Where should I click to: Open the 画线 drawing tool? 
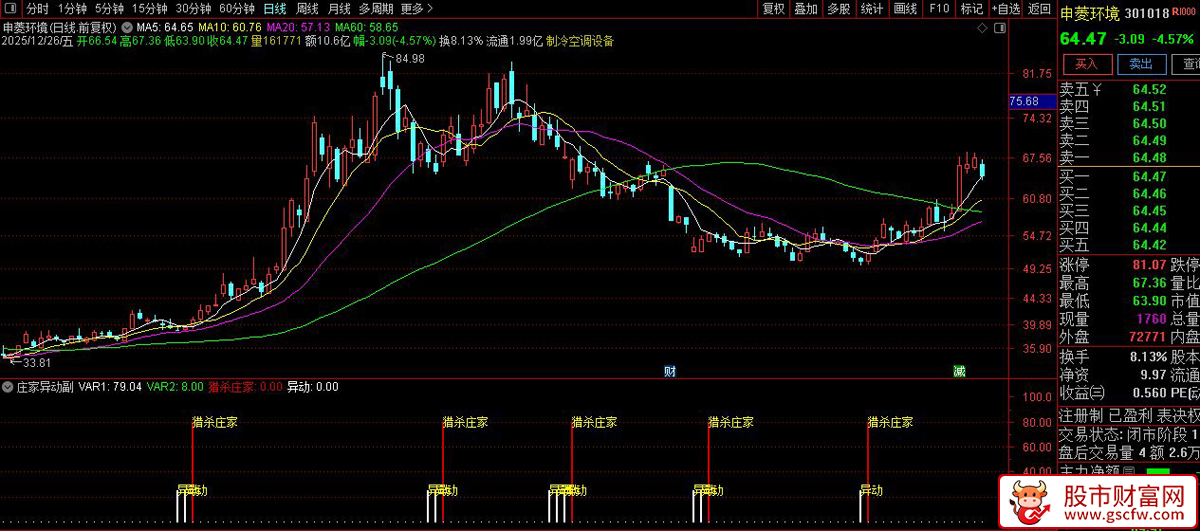point(905,8)
